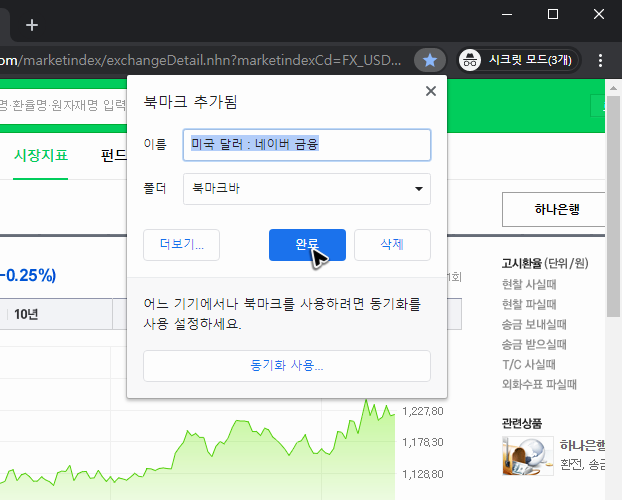Click 외화수표 파실때 link
Viewport: 622px width, 500px height.
tap(539, 384)
